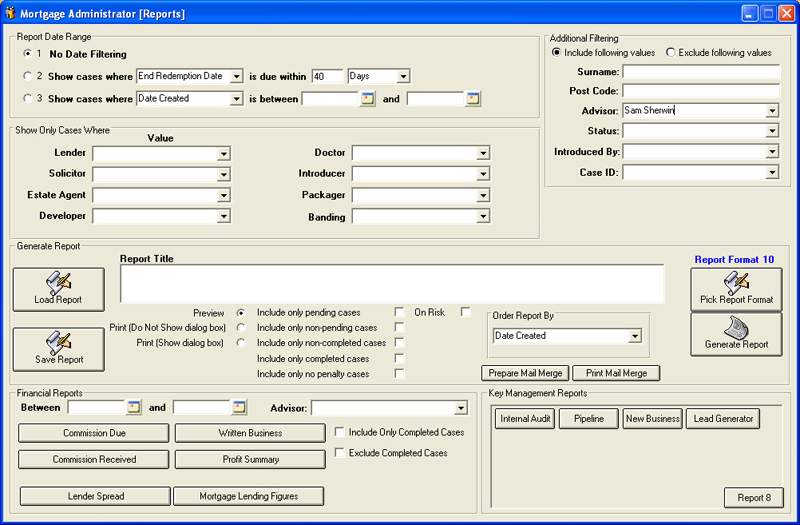Select 'Exclude following values' radio button
Image resolution: width=800 pixels, height=525 pixels.
pyautogui.click(x=671, y=53)
